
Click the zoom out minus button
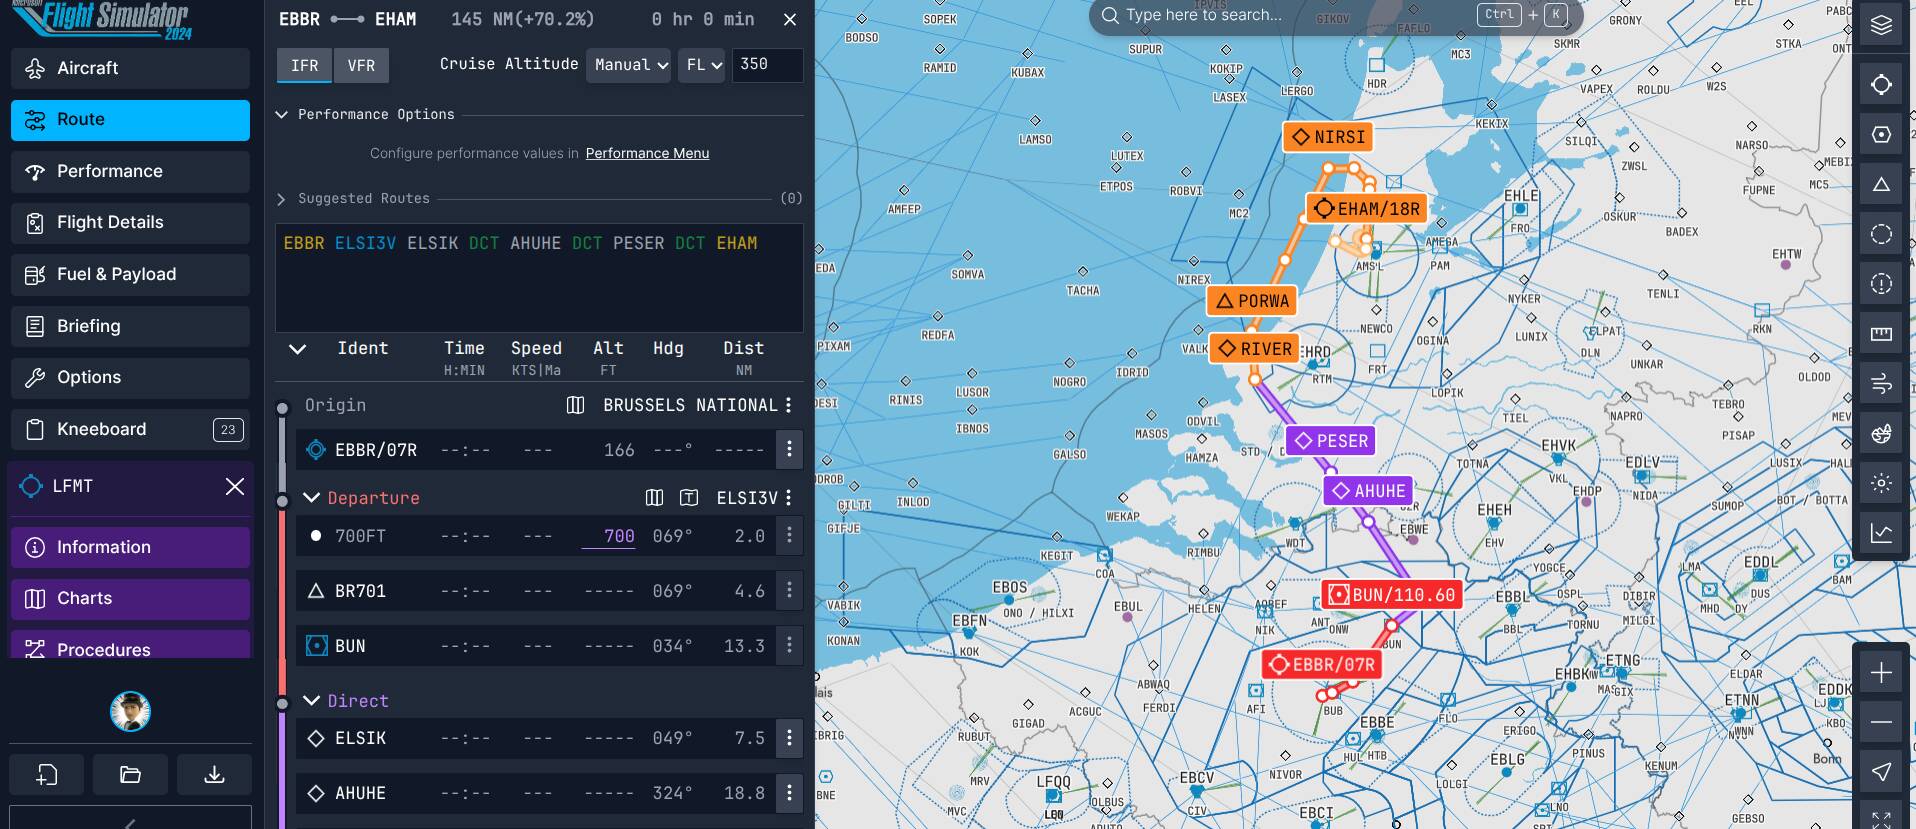click(1881, 722)
